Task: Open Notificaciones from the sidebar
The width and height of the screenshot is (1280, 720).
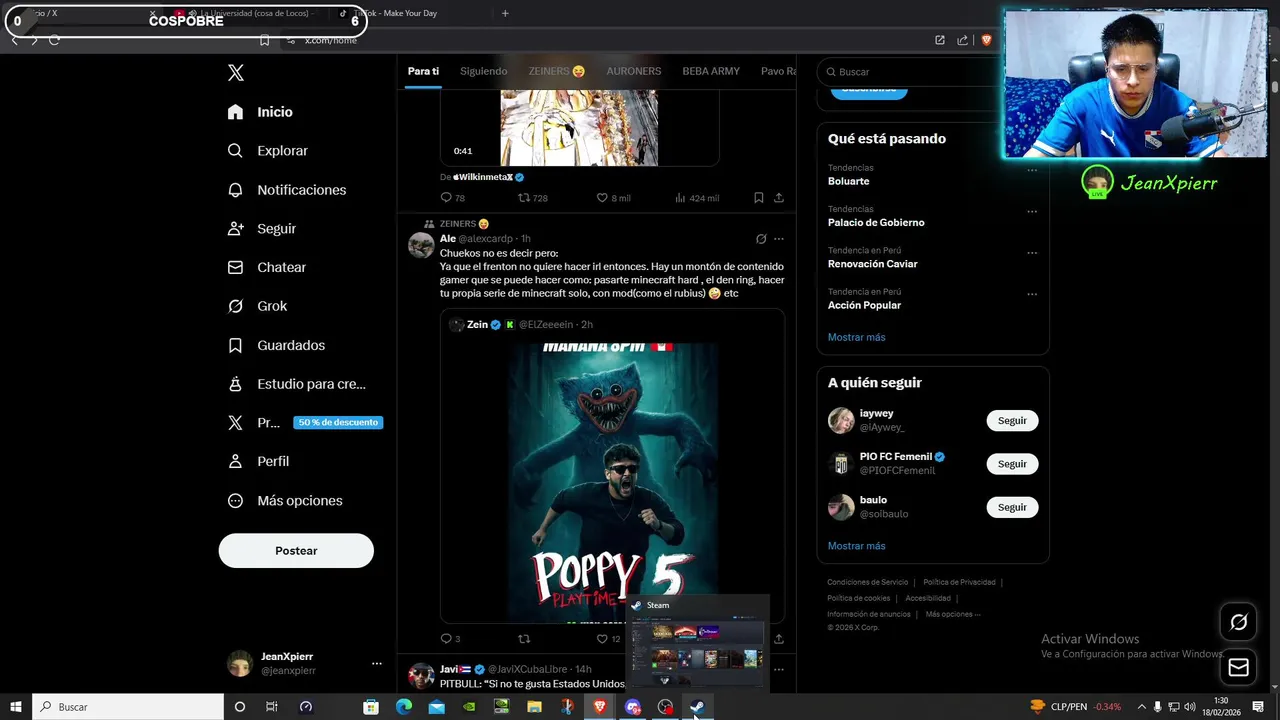Action: [287, 190]
